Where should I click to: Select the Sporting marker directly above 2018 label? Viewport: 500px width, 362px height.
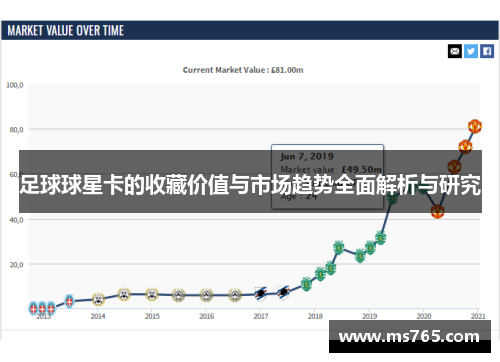pyautogui.click(x=320, y=274)
